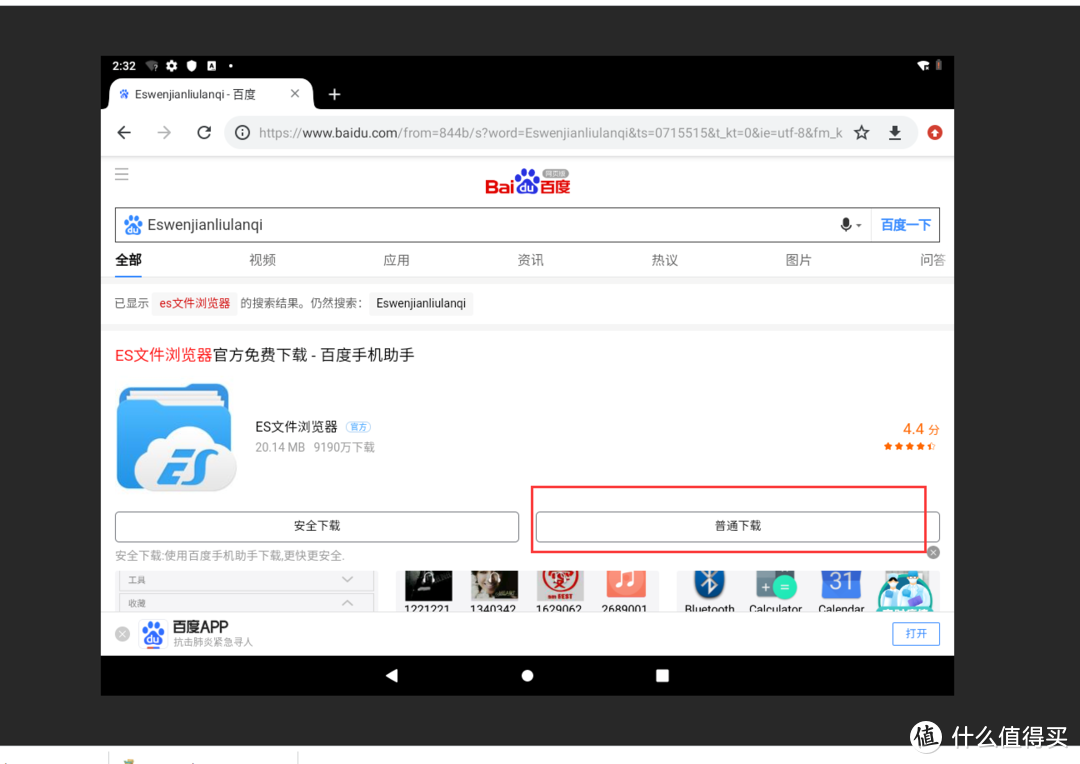Tap the Android back navigation button
Image resolution: width=1080 pixels, height=764 pixels.
click(392, 675)
